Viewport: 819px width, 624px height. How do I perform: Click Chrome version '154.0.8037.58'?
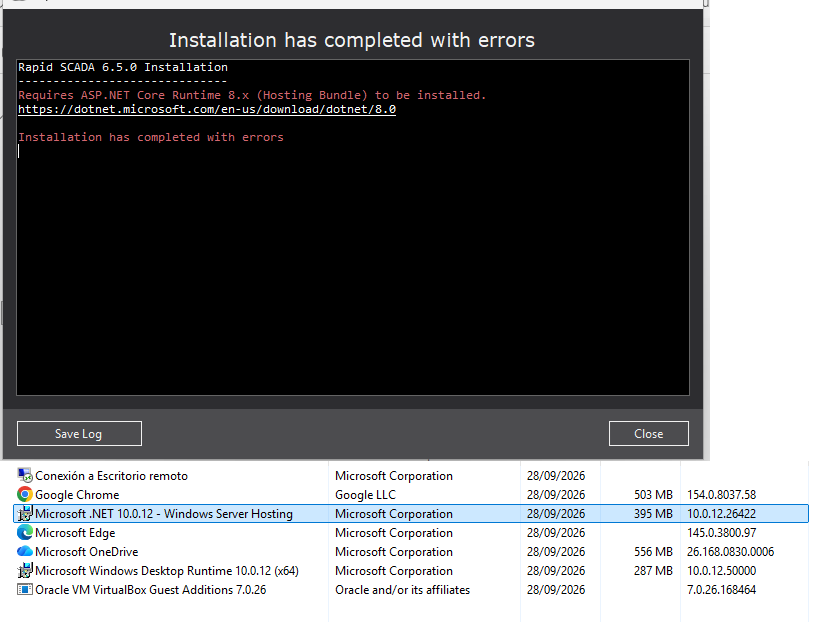[x=722, y=495]
